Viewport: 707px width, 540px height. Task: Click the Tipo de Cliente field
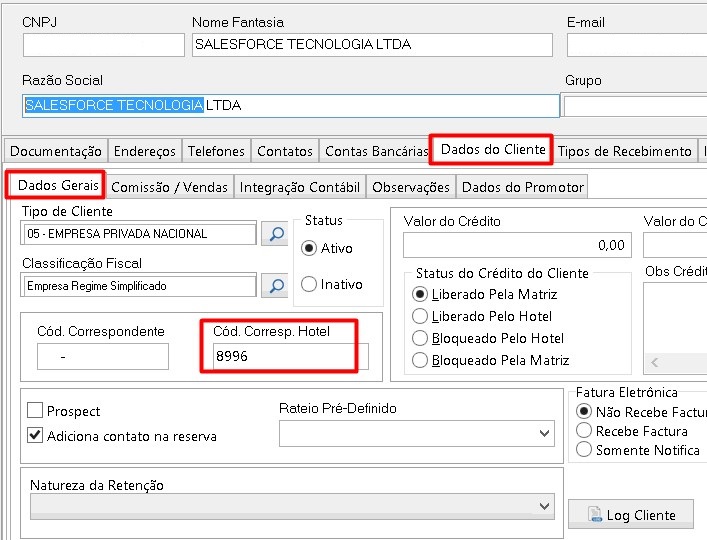point(138,233)
